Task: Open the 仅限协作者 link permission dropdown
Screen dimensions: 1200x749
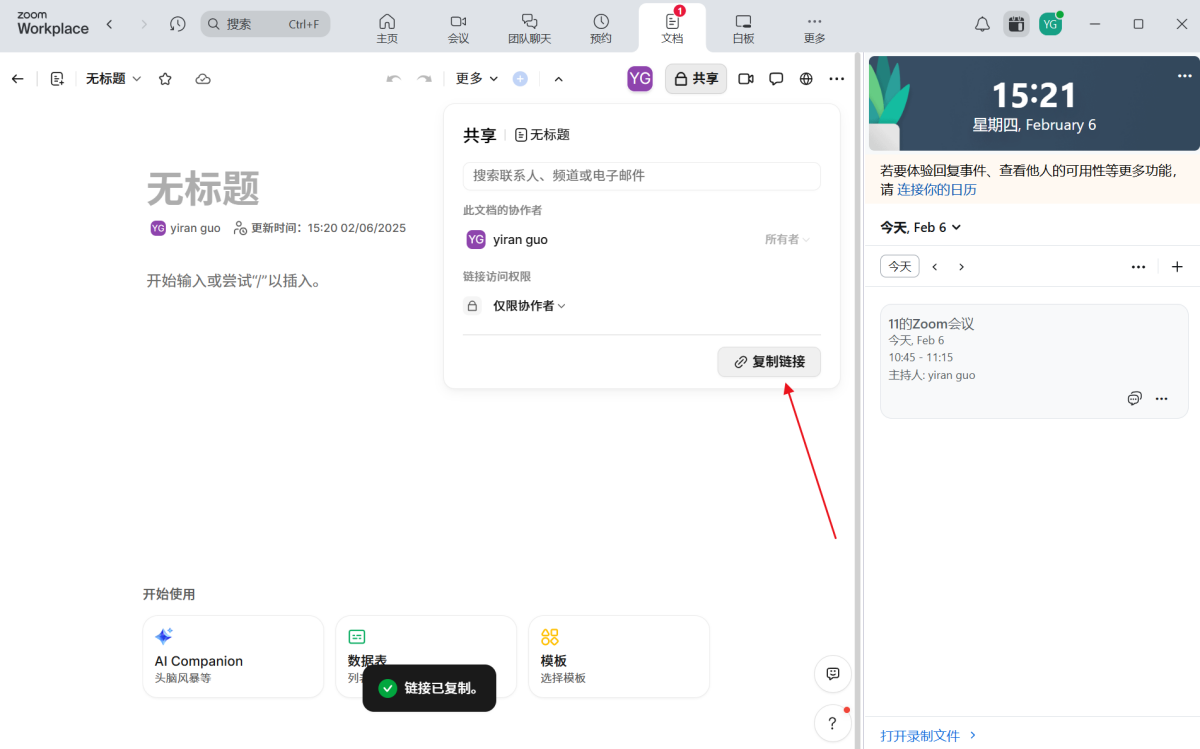Action: coord(529,305)
